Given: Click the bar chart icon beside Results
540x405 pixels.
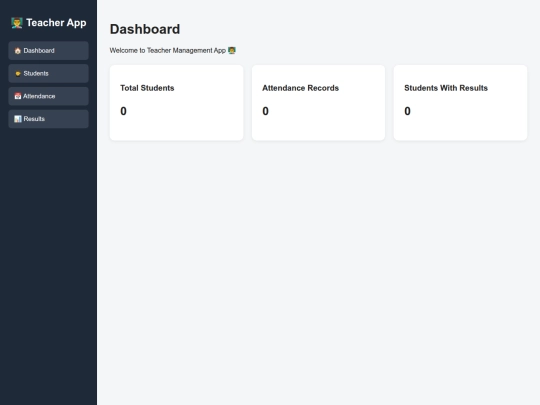Looking at the screenshot, I should (18, 119).
